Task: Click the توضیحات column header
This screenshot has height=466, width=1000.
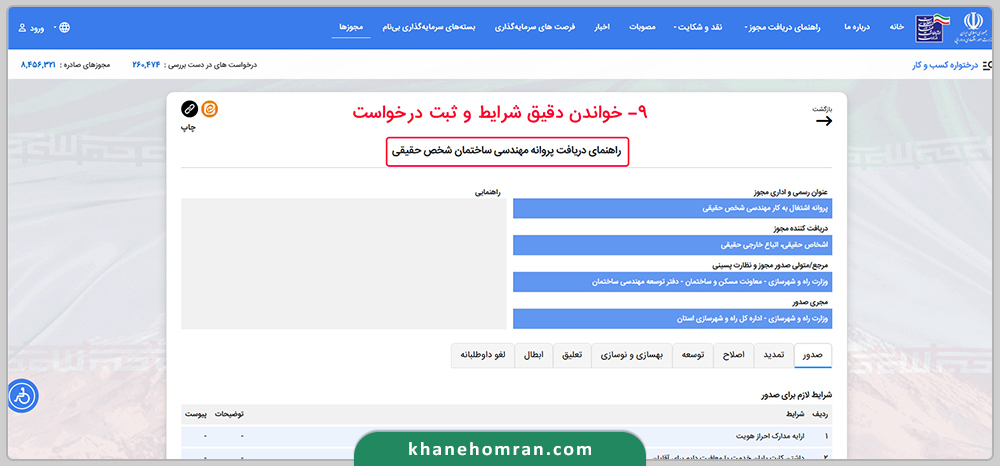Action: pos(230,414)
